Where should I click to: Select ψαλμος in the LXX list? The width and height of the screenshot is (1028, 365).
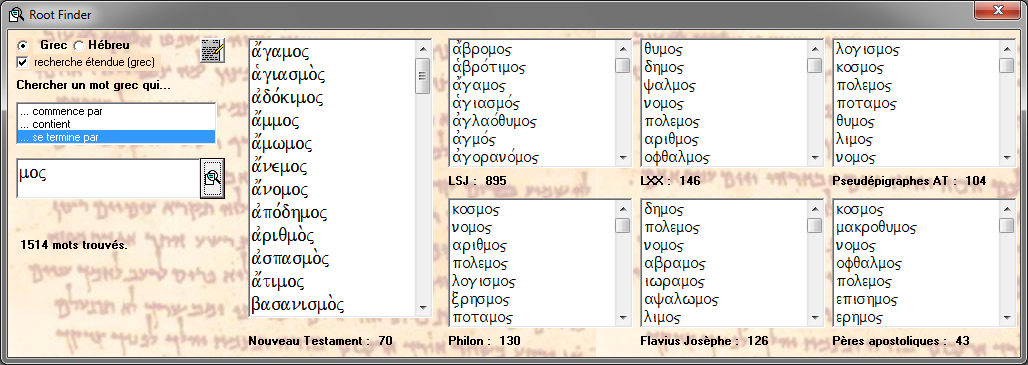coord(669,85)
